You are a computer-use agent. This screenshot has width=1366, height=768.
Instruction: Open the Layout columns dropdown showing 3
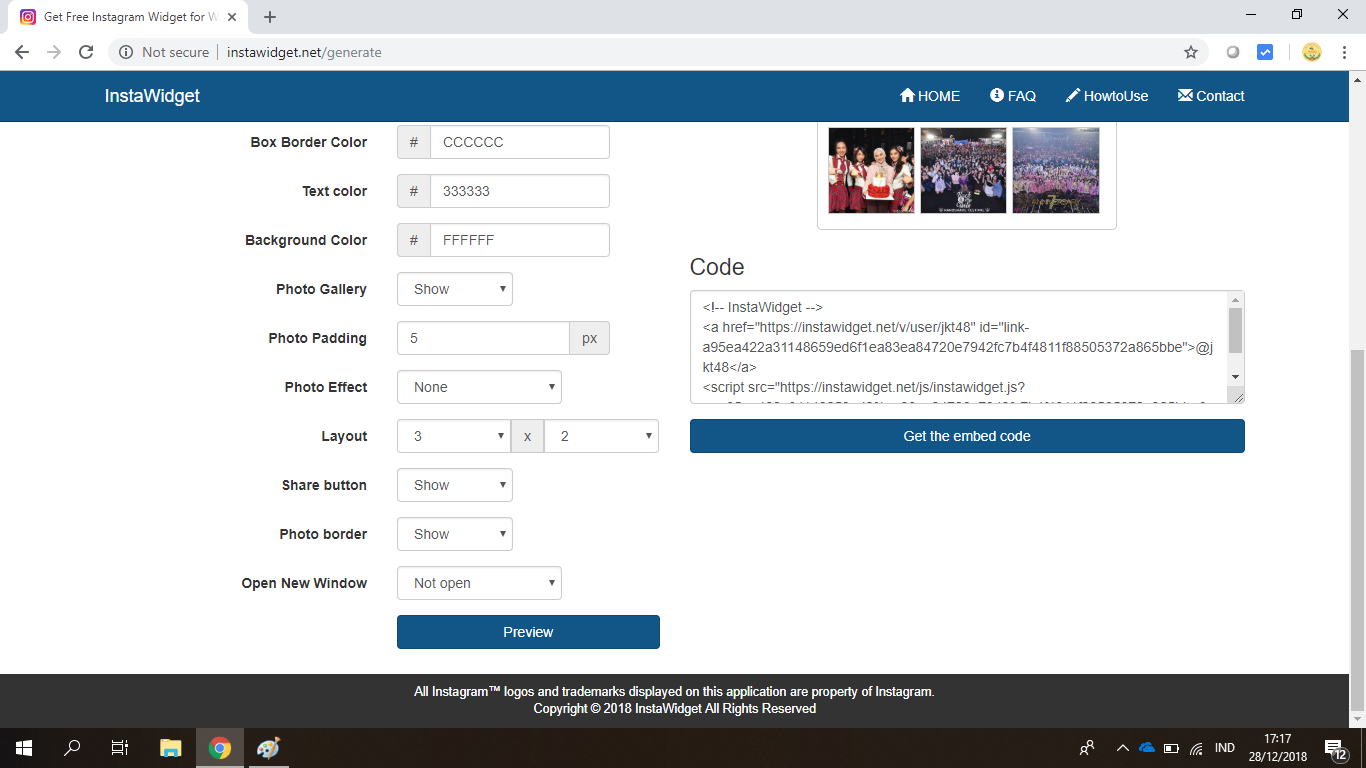click(x=454, y=436)
